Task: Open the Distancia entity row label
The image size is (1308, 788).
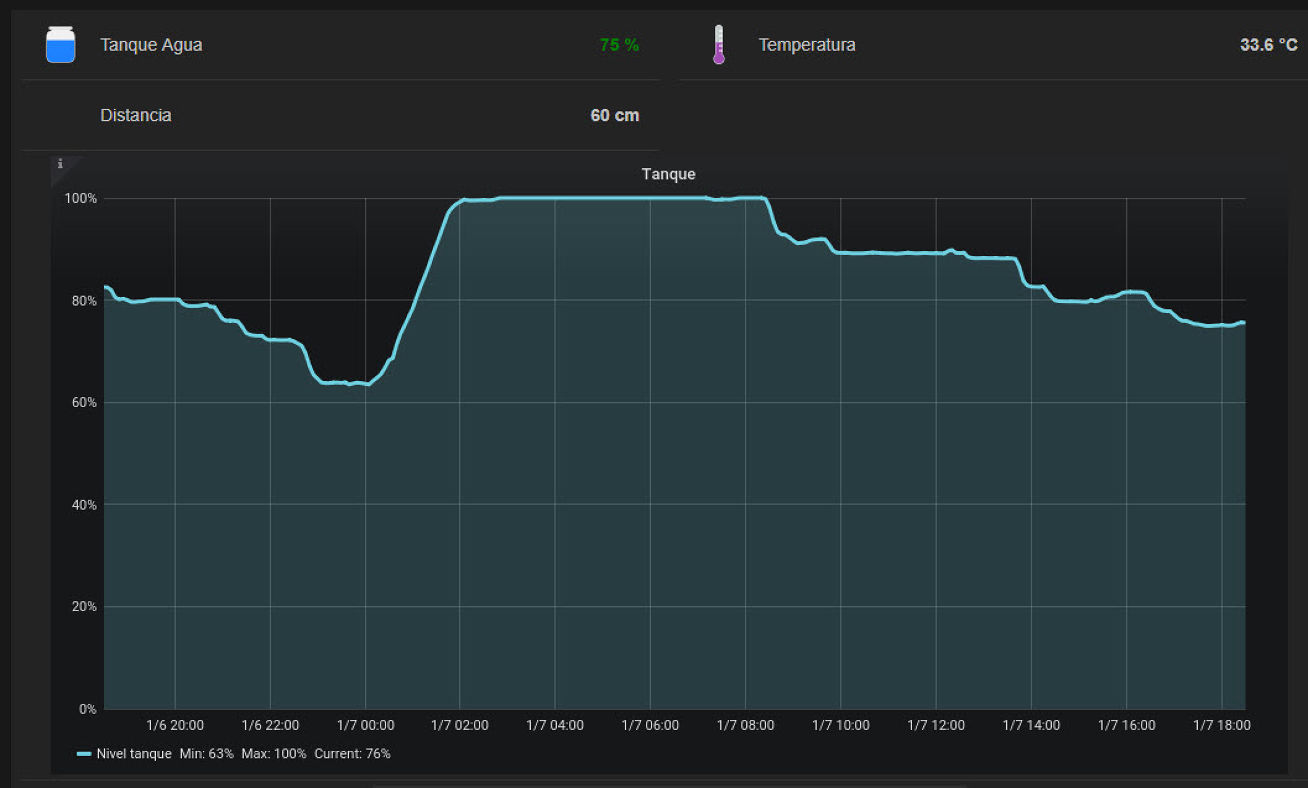Action: (136, 115)
